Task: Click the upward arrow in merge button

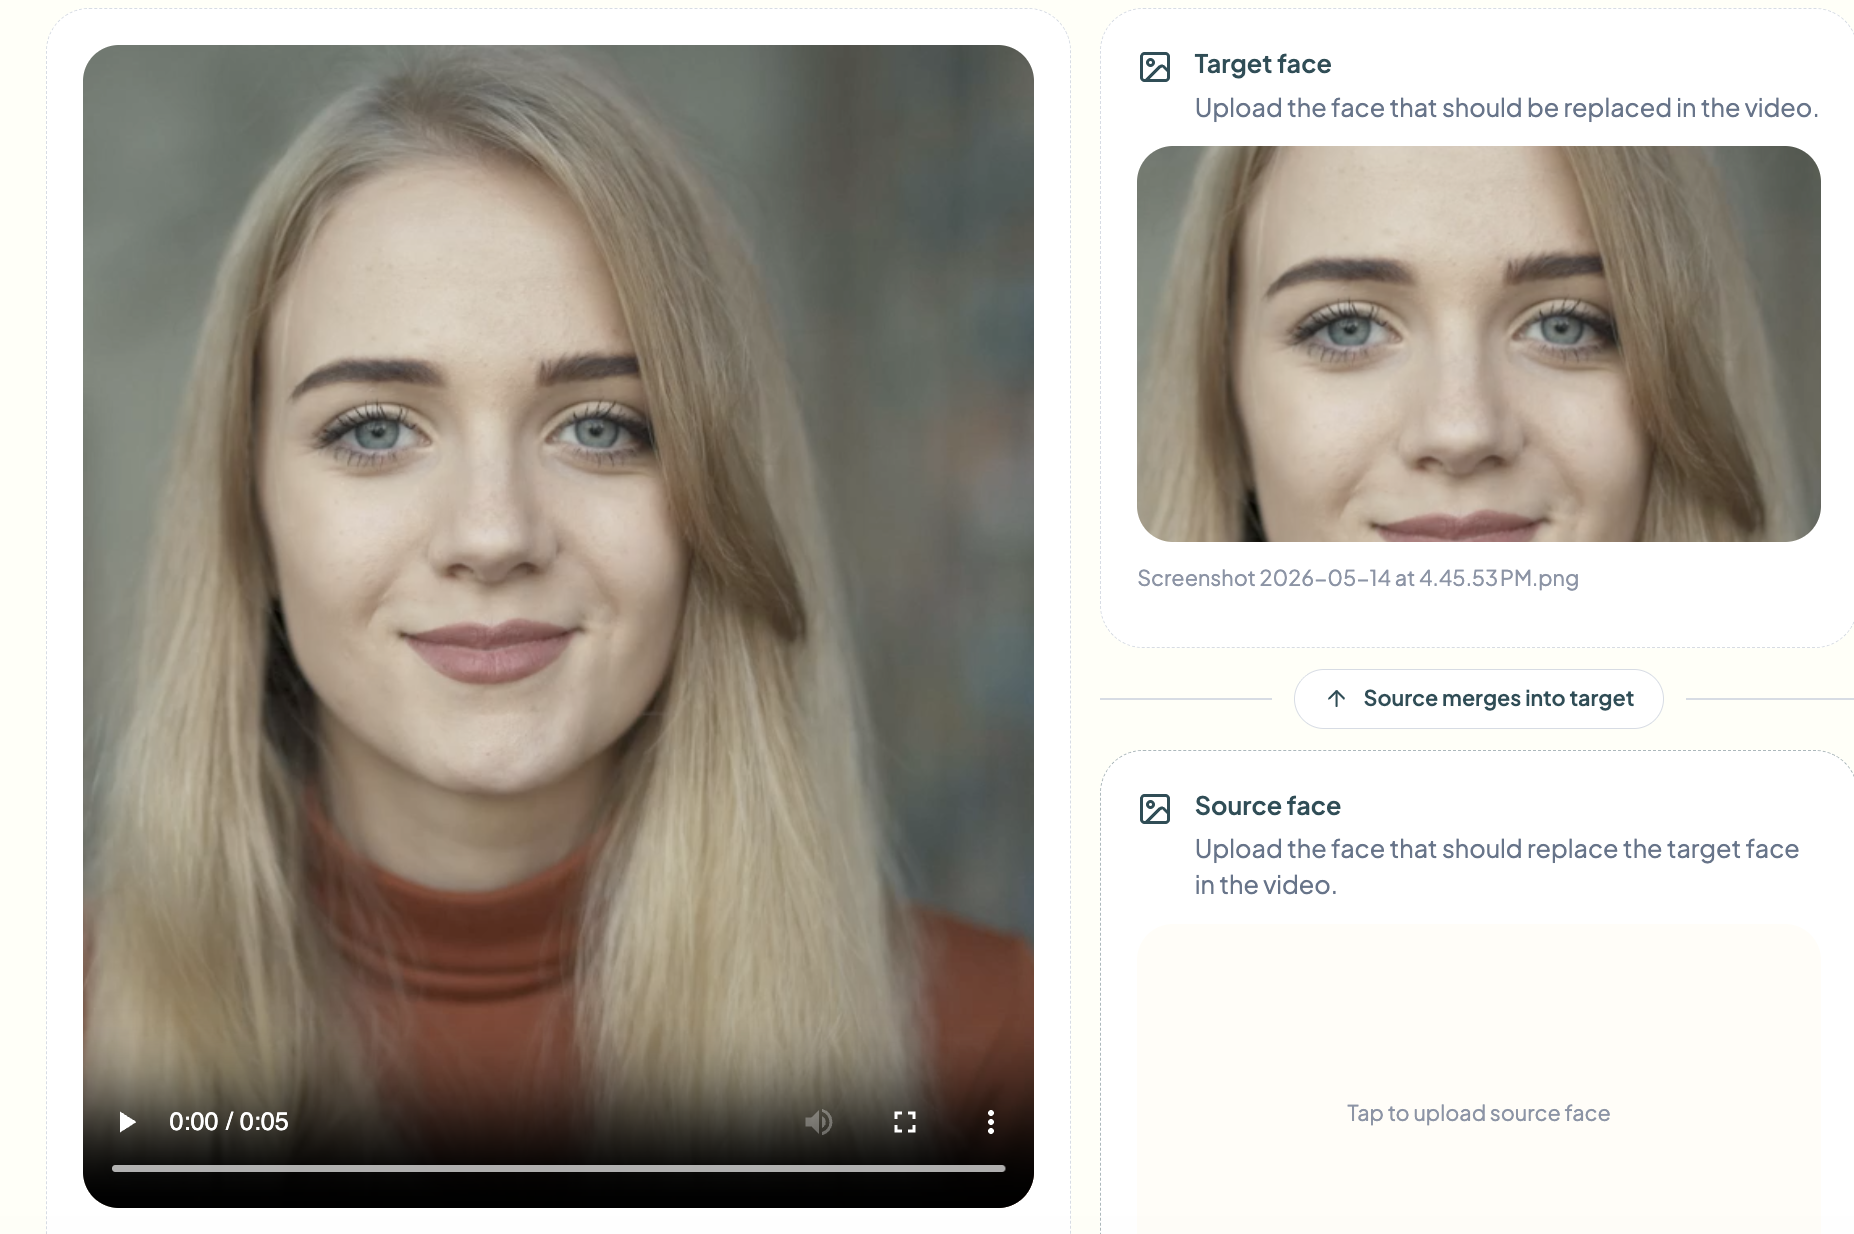Action: pyautogui.click(x=1336, y=699)
